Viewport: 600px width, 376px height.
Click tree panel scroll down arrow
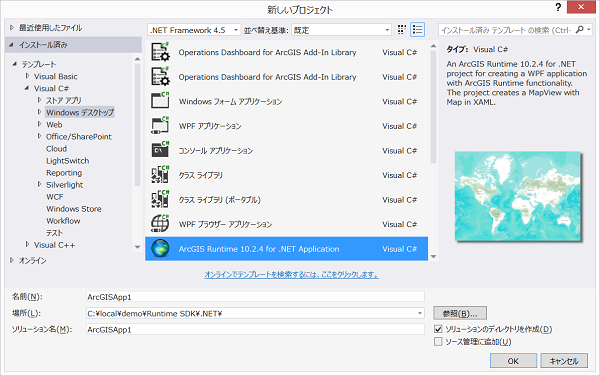coord(137,247)
